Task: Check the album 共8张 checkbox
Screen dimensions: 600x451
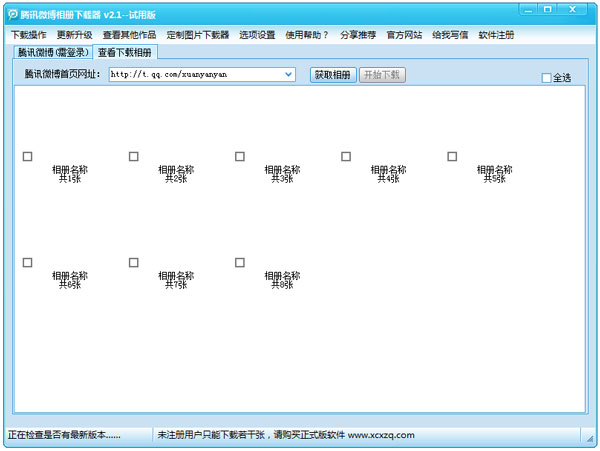Action: coord(240,262)
